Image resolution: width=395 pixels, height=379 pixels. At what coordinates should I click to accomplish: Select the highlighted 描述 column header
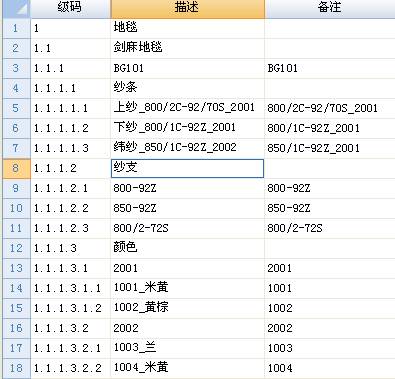tap(188, 8)
